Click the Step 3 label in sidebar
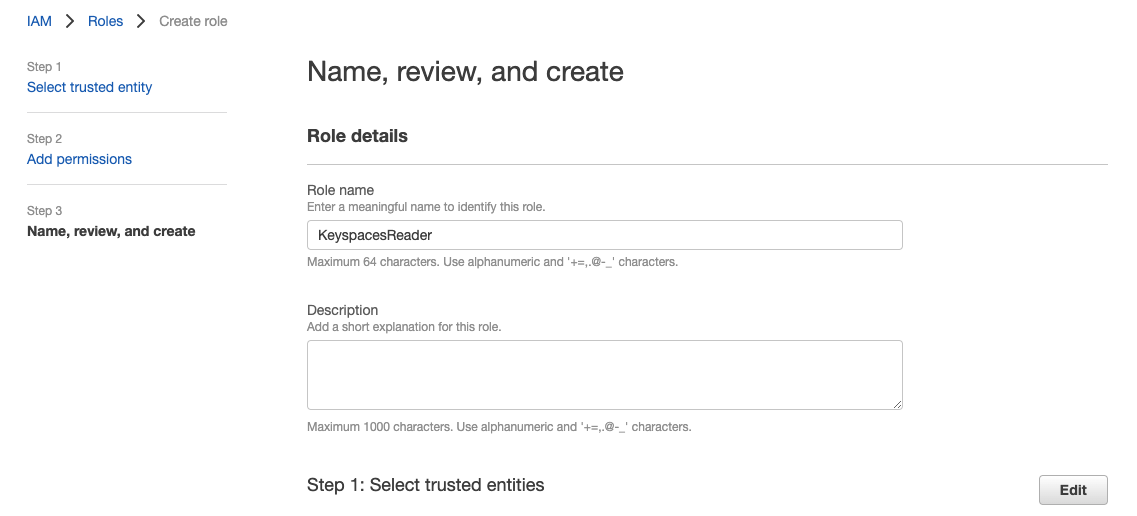1137x516 pixels. click(45, 211)
